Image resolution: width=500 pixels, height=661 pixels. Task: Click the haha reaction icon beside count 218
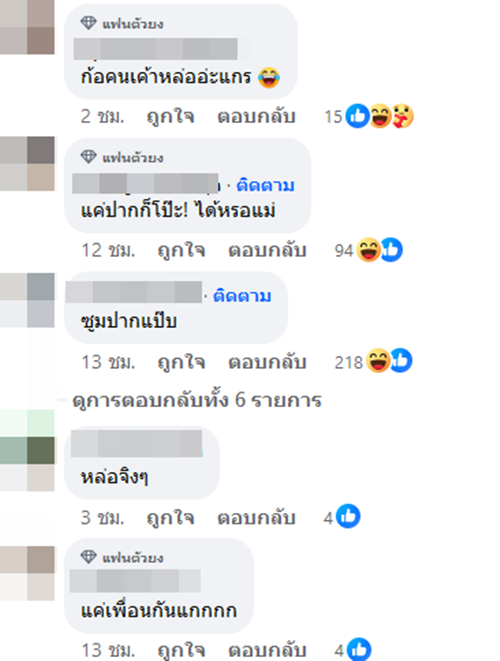[378, 361]
